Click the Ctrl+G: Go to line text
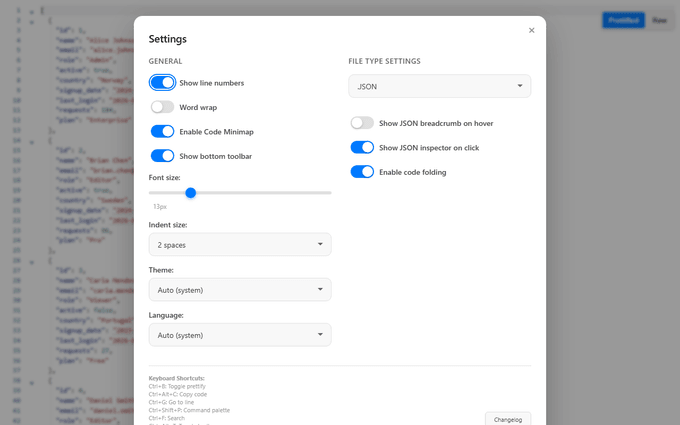This screenshot has width=680, height=425. coord(171,402)
